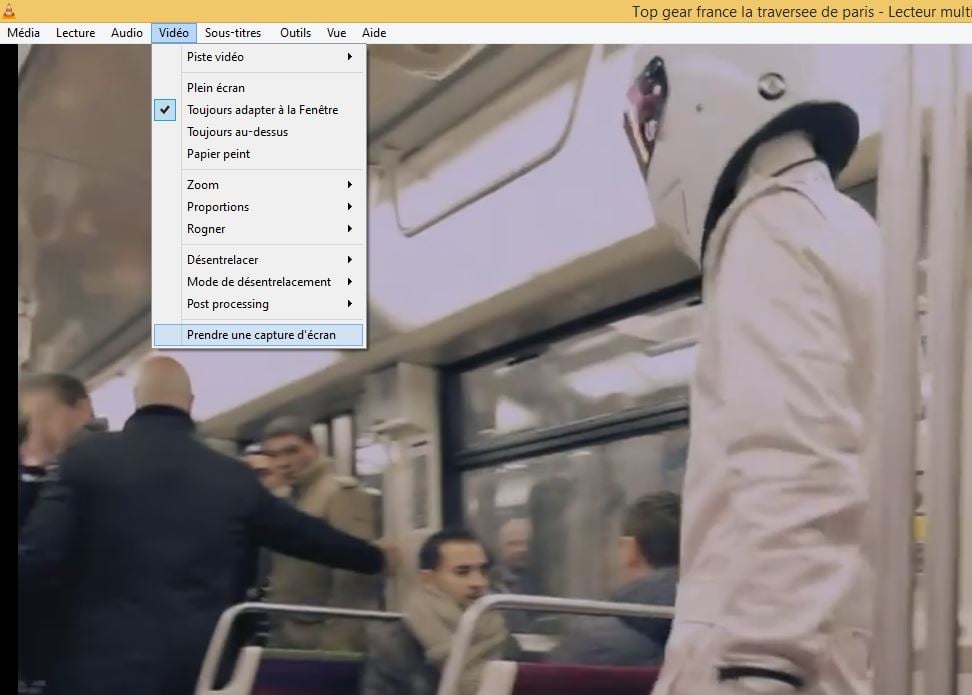Screen dimensions: 972x695
Task: Enable Toujours au-dessus option
Action: [259, 132]
